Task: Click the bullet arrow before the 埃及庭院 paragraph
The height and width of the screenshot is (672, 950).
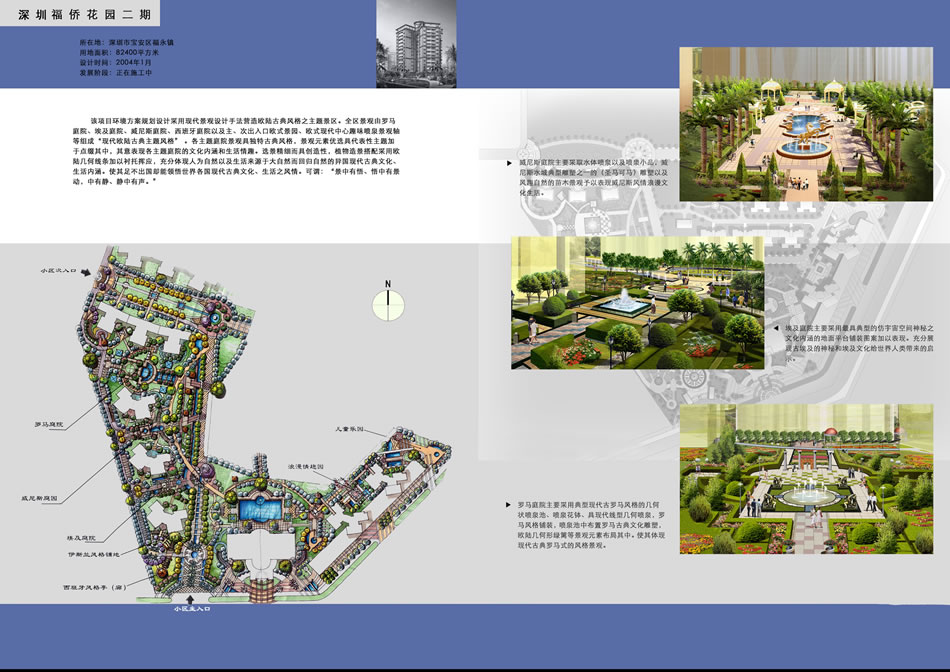Action: click(776, 328)
